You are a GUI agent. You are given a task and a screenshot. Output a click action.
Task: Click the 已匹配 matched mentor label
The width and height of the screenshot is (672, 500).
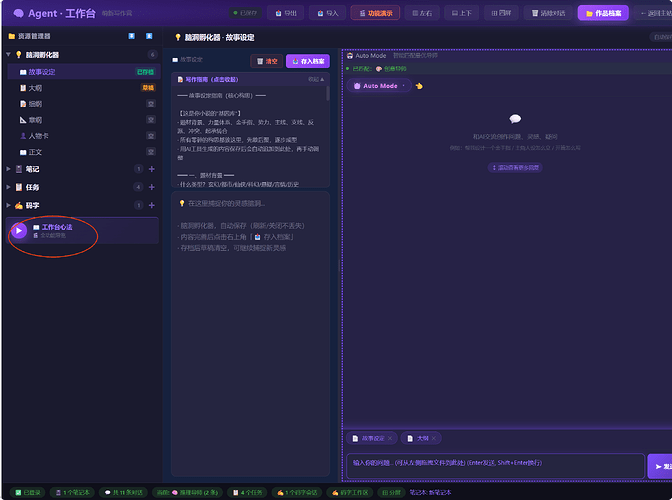tap(379, 69)
